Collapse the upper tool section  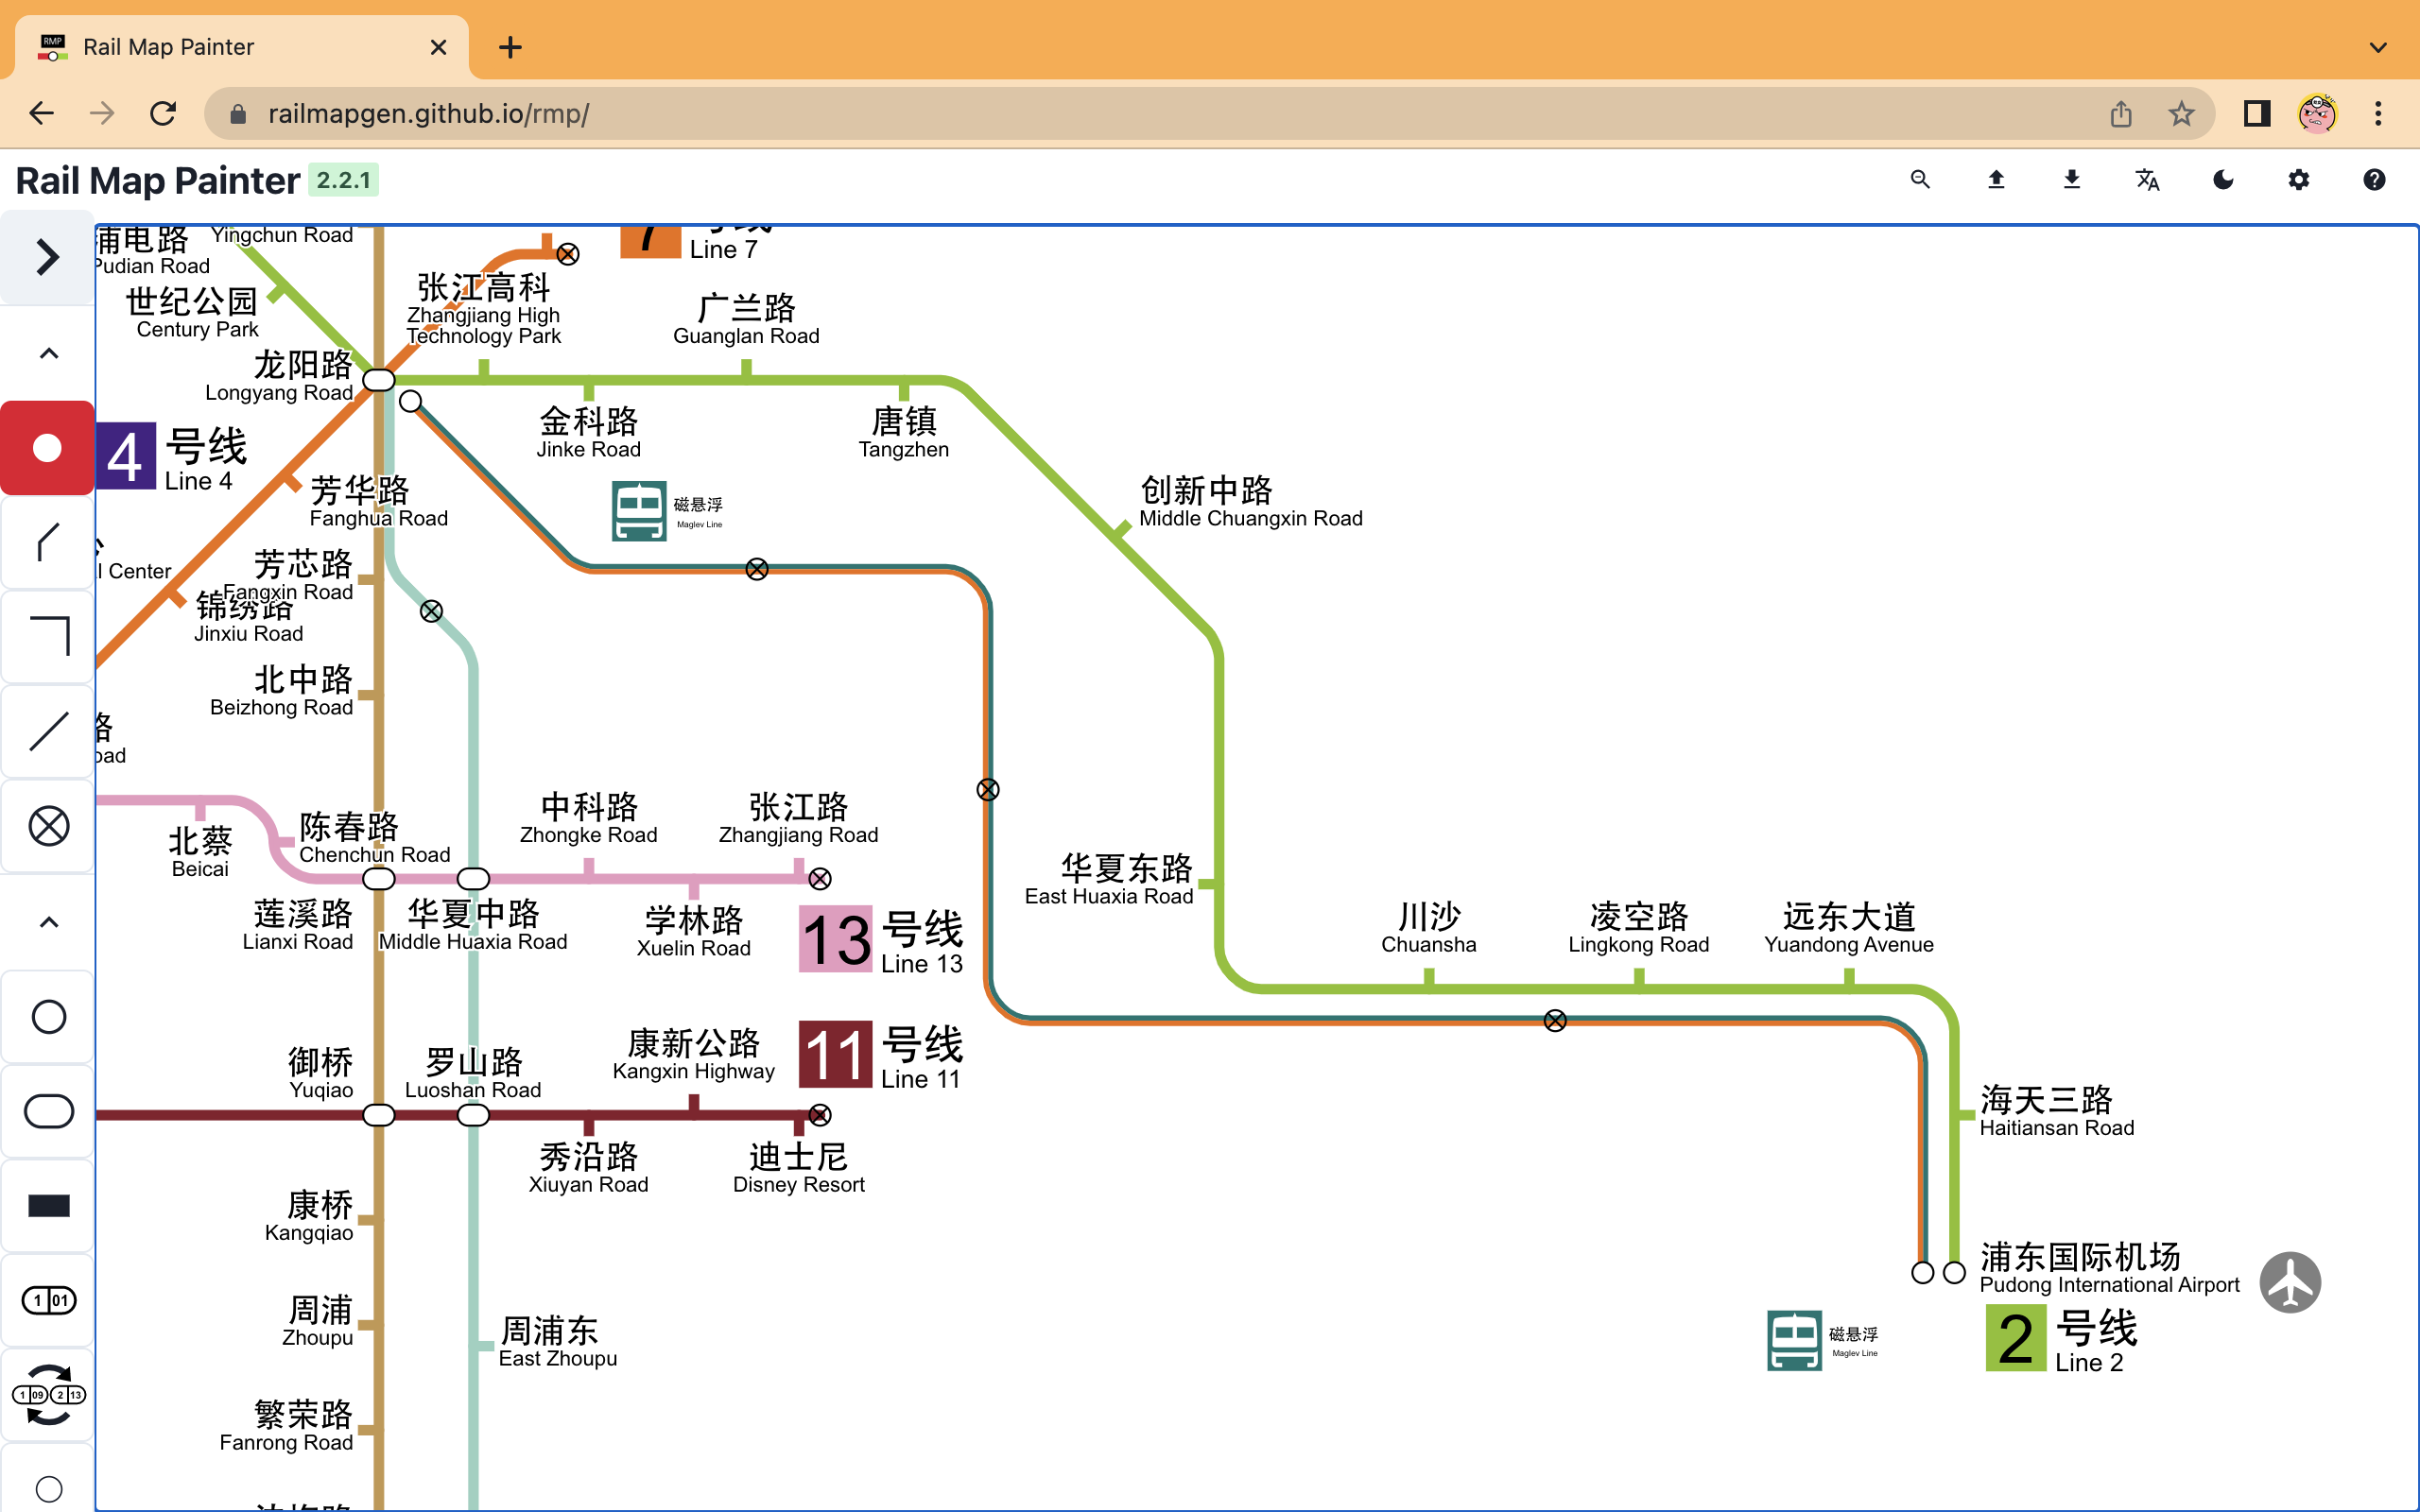tap(47, 352)
